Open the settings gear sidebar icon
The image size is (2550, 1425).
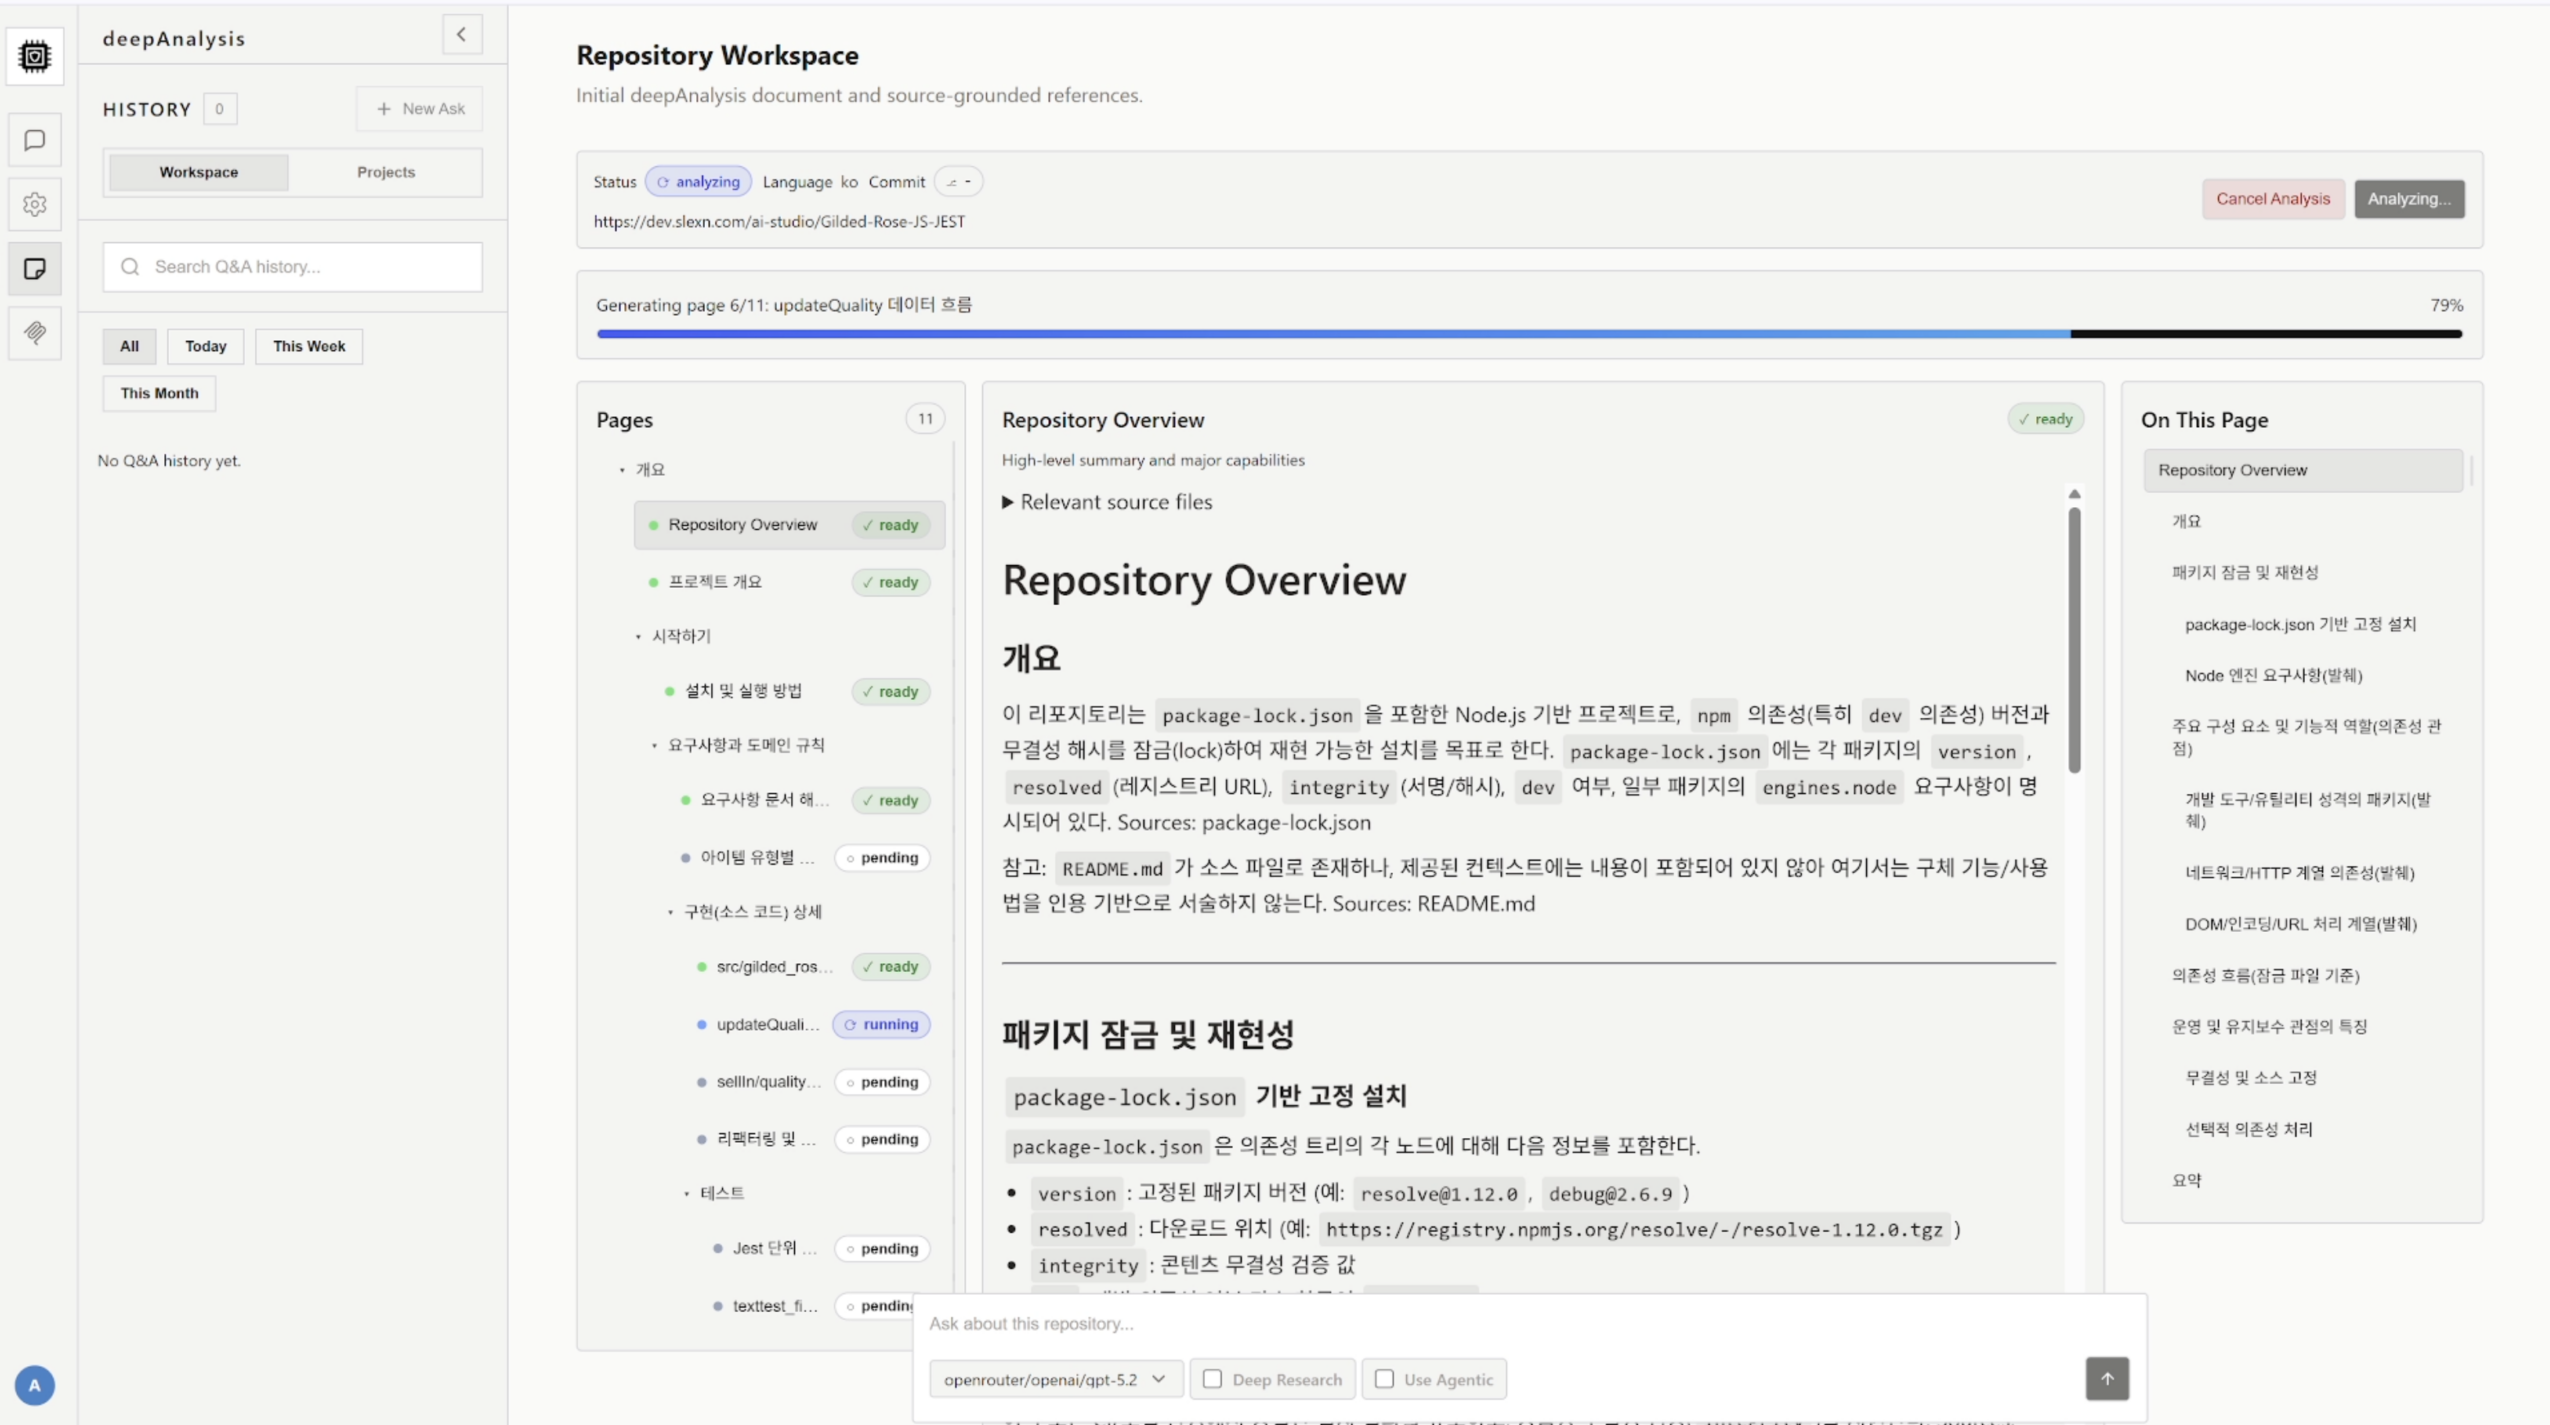click(34, 204)
